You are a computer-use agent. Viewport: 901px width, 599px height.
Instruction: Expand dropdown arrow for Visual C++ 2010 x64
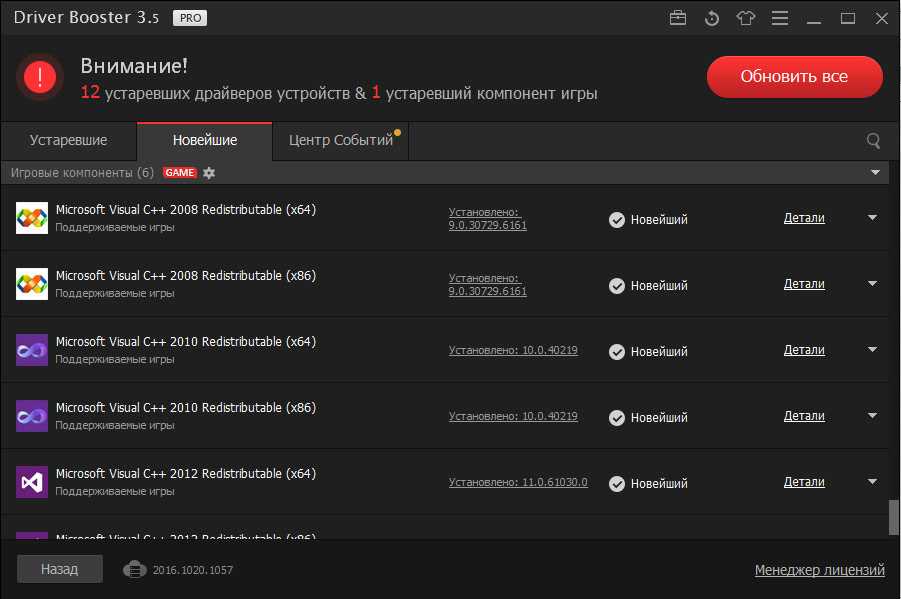pyautogui.click(x=872, y=350)
